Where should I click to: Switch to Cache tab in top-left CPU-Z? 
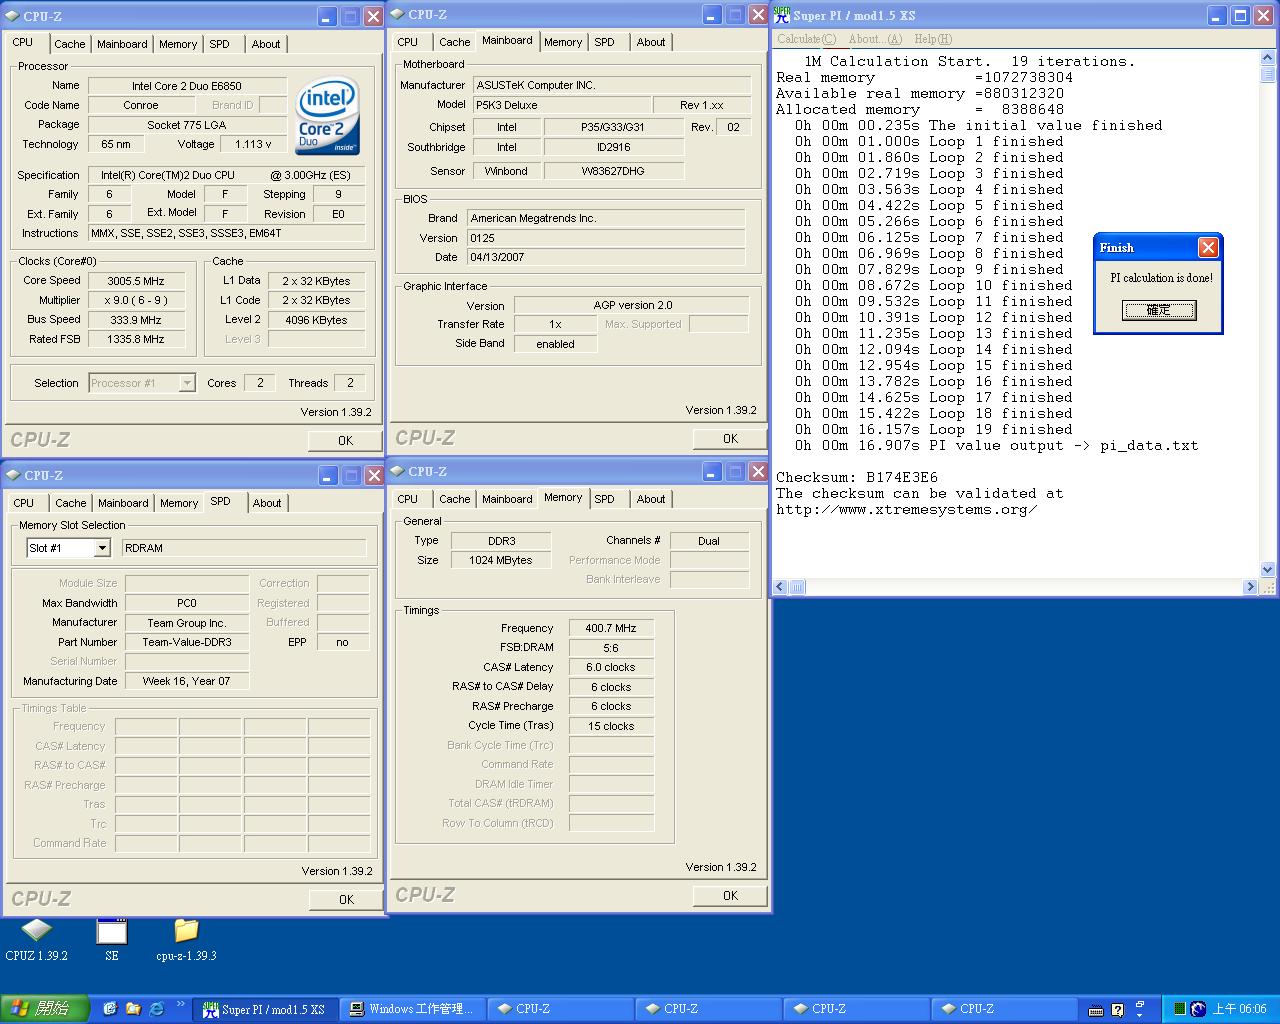69,44
